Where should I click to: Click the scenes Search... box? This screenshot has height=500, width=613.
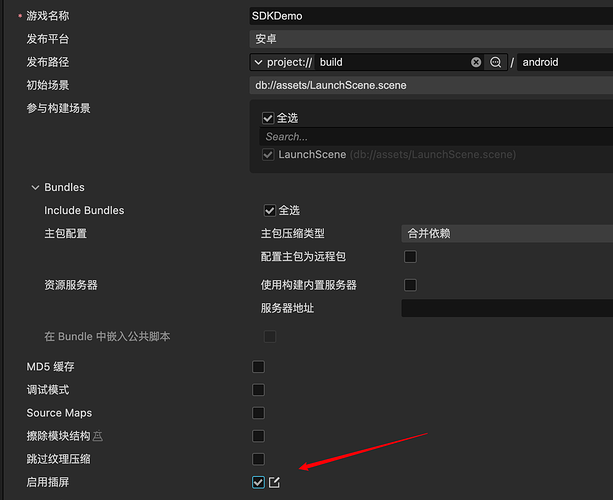[x=436, y=137]
